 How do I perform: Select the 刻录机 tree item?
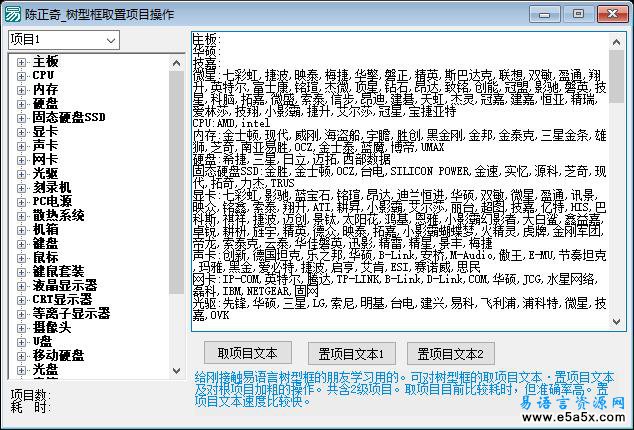52,188
